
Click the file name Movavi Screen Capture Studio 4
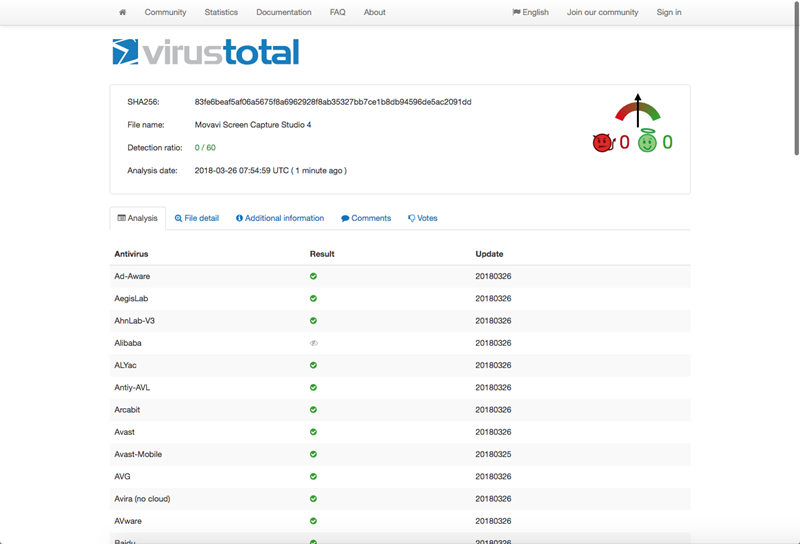pos(253,125)
